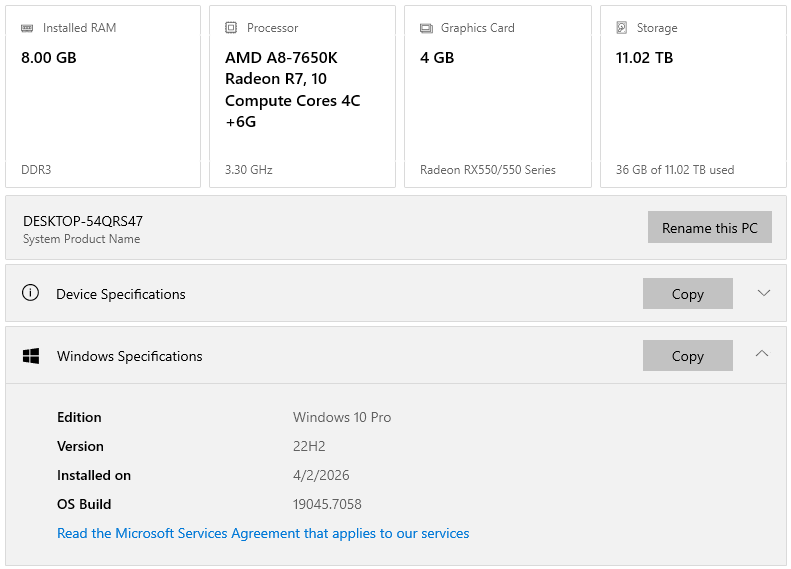Click the Windows Specifications heading
Viewport: 791px width, 569px height.
[x=130, y=356]
